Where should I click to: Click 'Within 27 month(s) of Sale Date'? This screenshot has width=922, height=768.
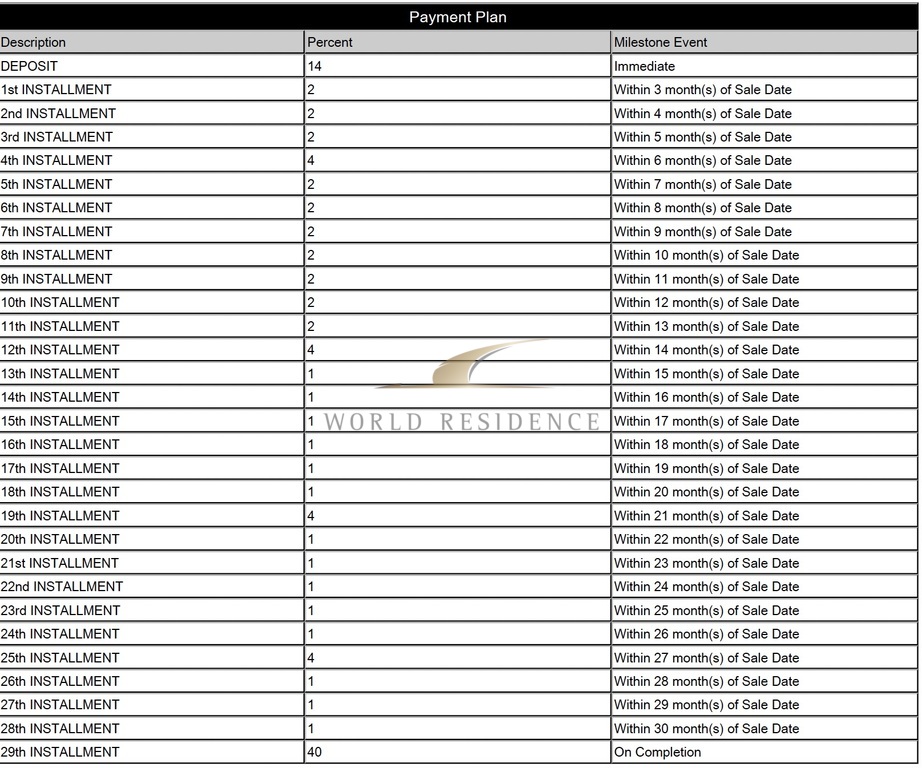707,658
